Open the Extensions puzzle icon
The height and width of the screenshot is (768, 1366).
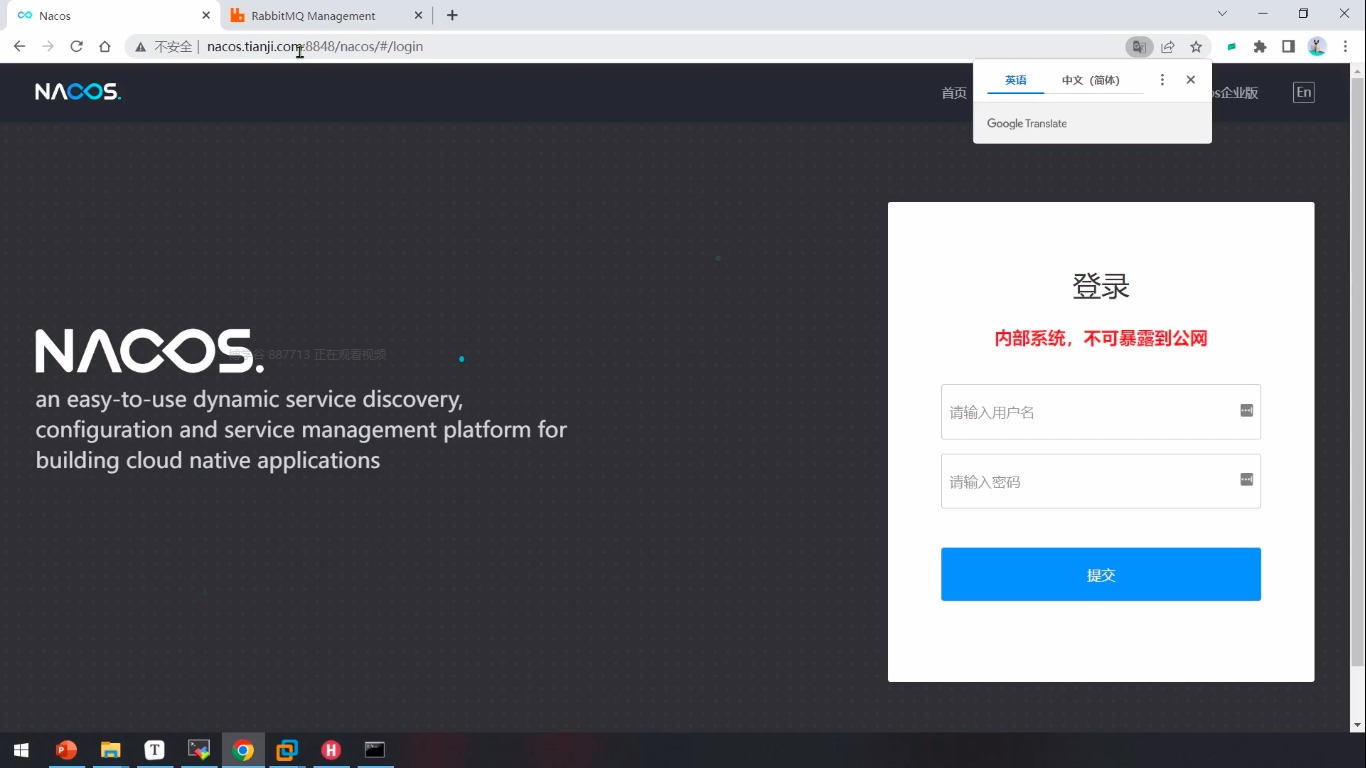(x=1260, y=46)
